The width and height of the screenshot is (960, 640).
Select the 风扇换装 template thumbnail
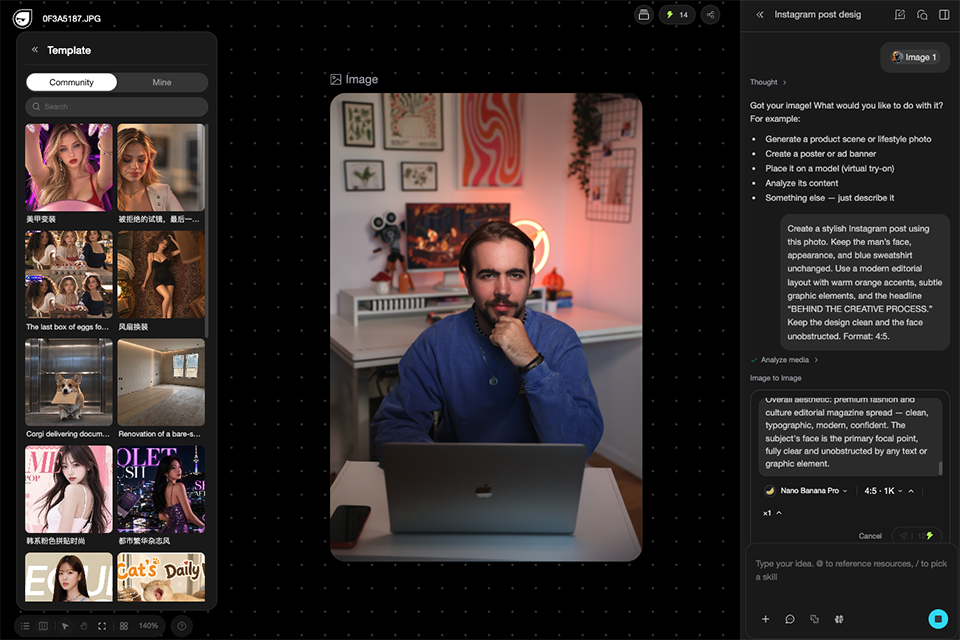161,274
